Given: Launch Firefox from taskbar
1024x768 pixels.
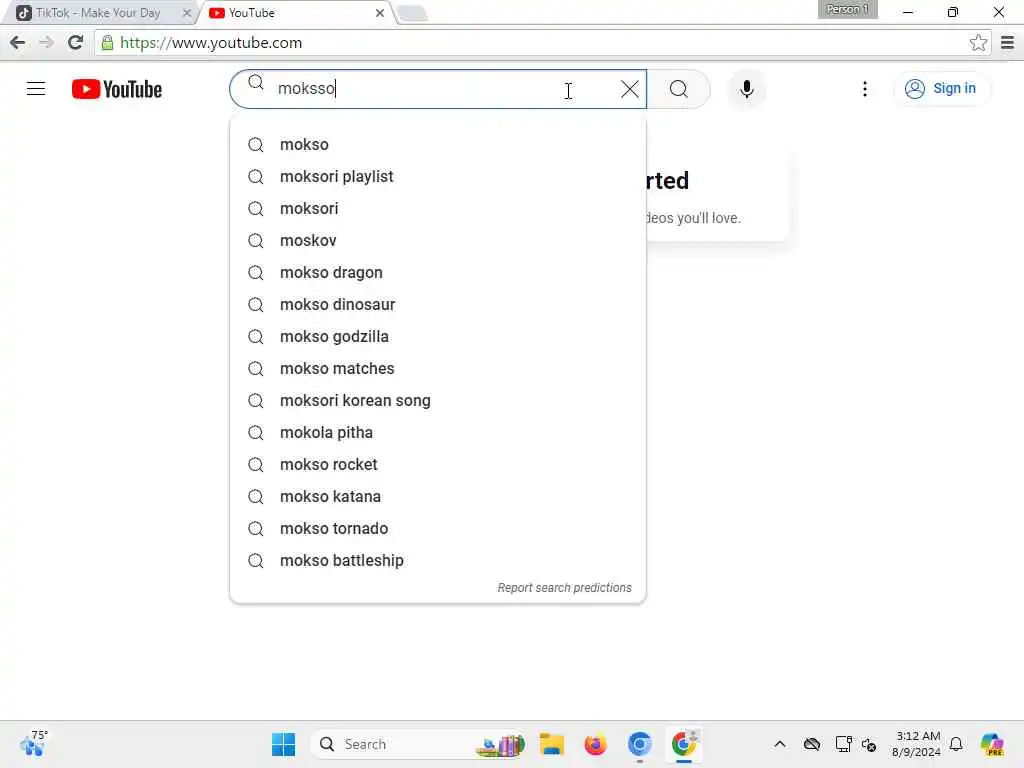Looking at the screenshot, I should point(595,744).
